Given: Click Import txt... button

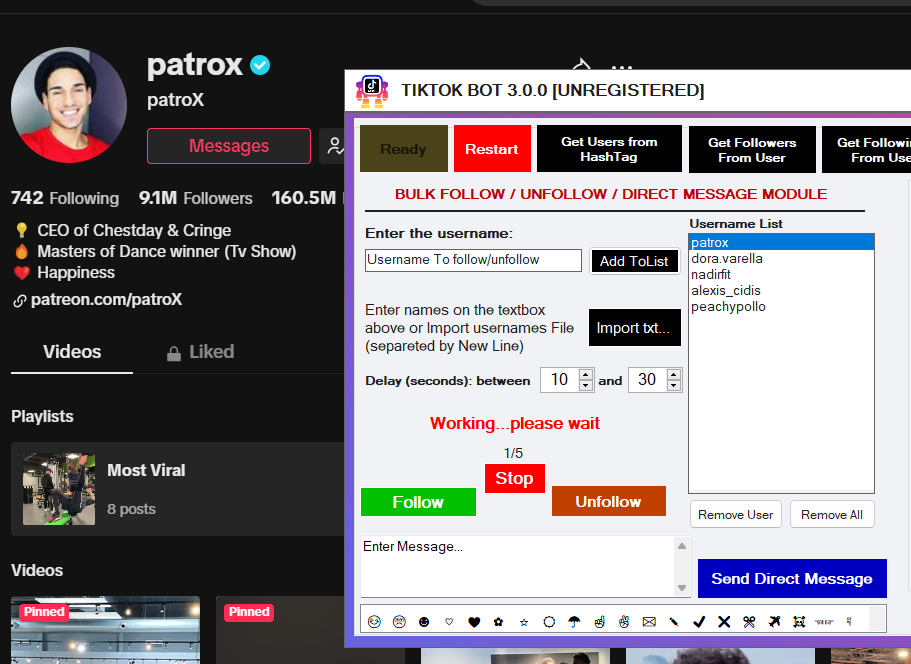Looking at the screenshot, I should tap(634, 328).
